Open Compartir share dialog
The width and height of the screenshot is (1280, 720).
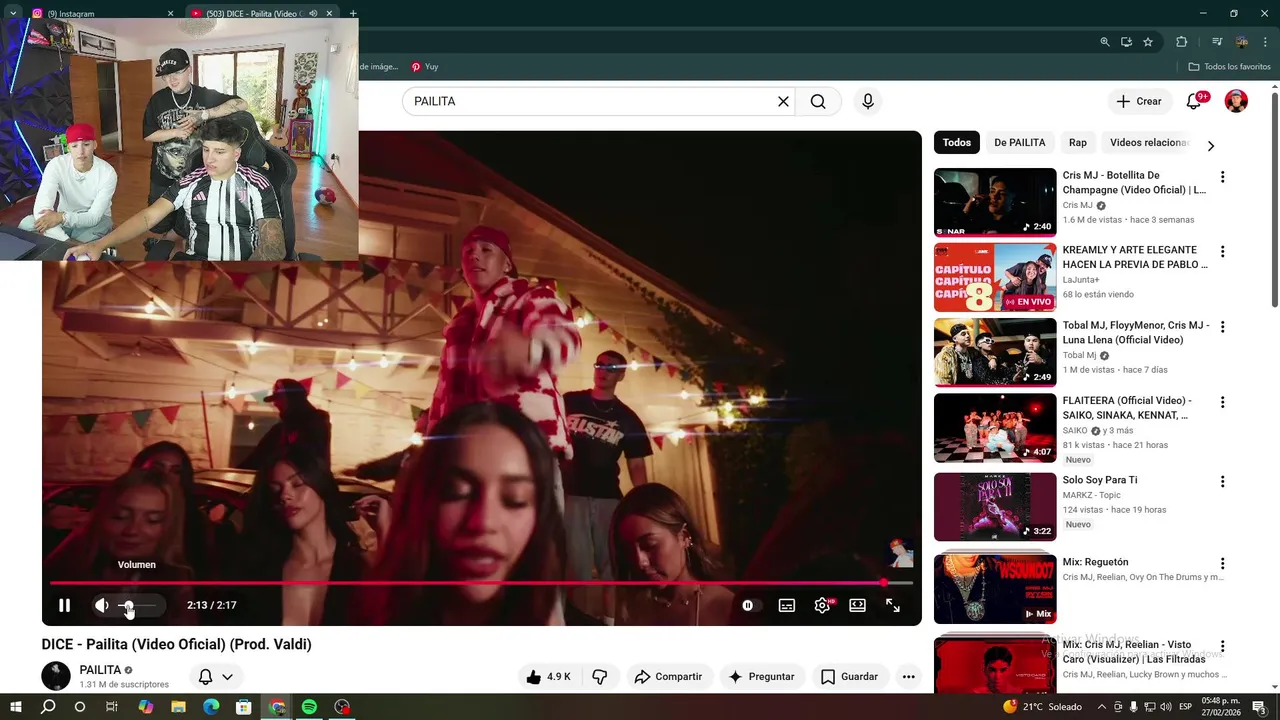click(668, 677)
